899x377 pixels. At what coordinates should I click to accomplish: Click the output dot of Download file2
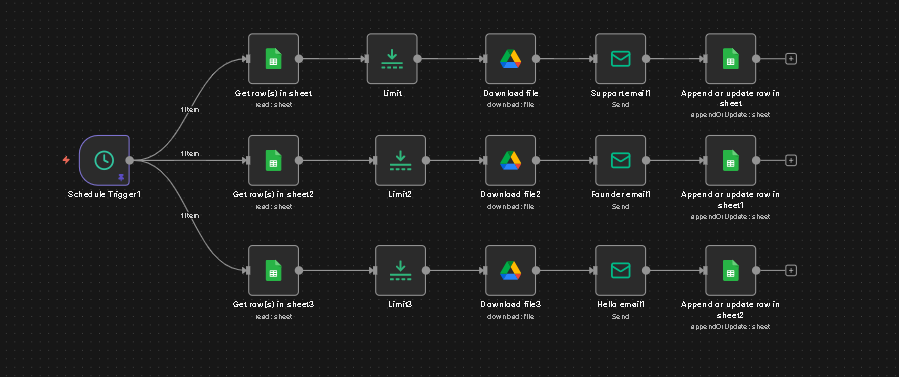pyautogui.click(x=536, y=160)
